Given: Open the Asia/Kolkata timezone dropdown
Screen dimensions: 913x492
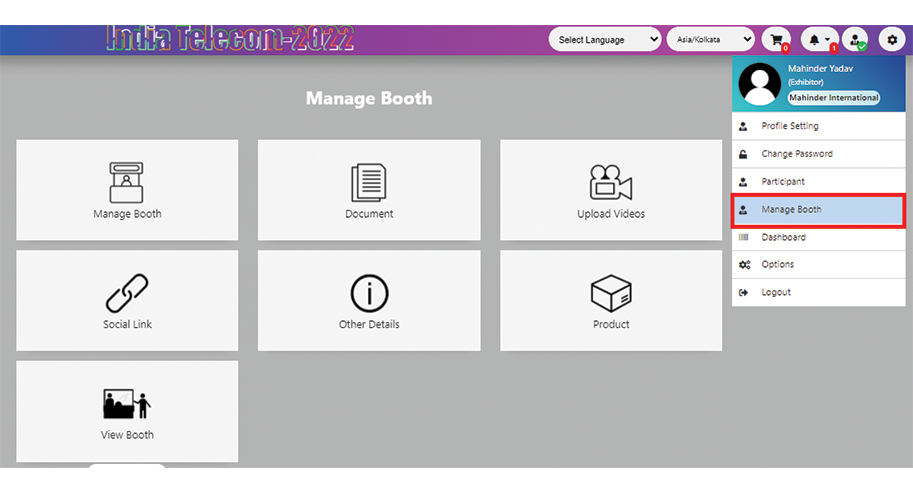Looking at the screenshot, I should 710,39.
